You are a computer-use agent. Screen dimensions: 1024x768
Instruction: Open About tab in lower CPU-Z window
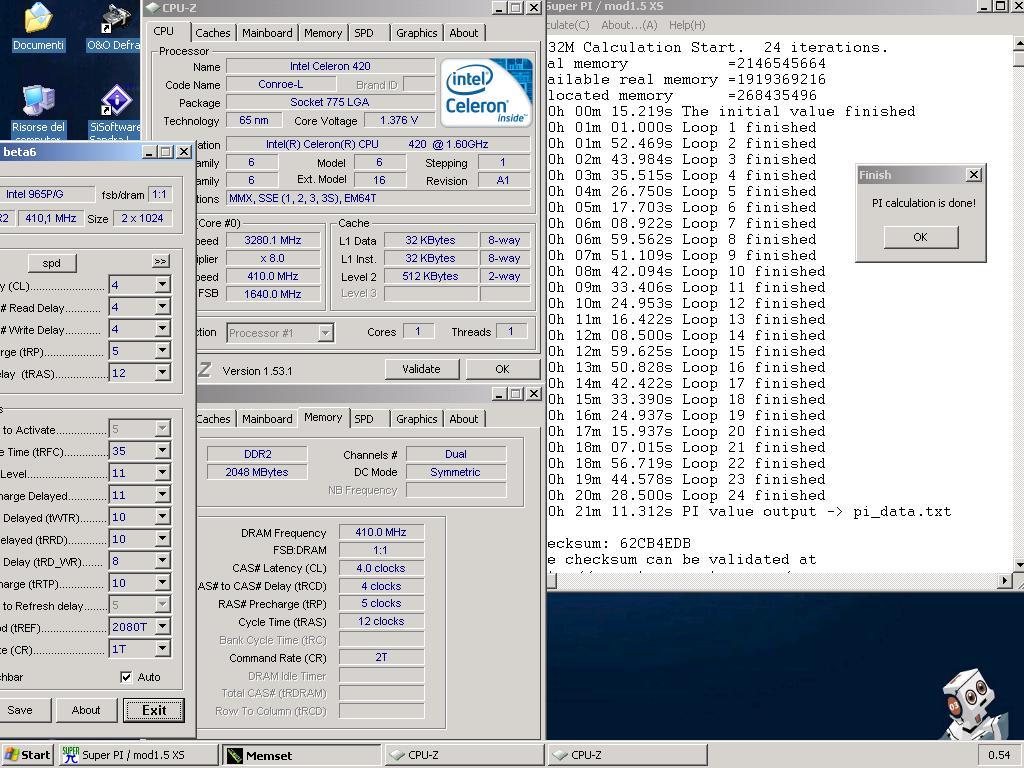pyautogui.click(x=464, y=419)
